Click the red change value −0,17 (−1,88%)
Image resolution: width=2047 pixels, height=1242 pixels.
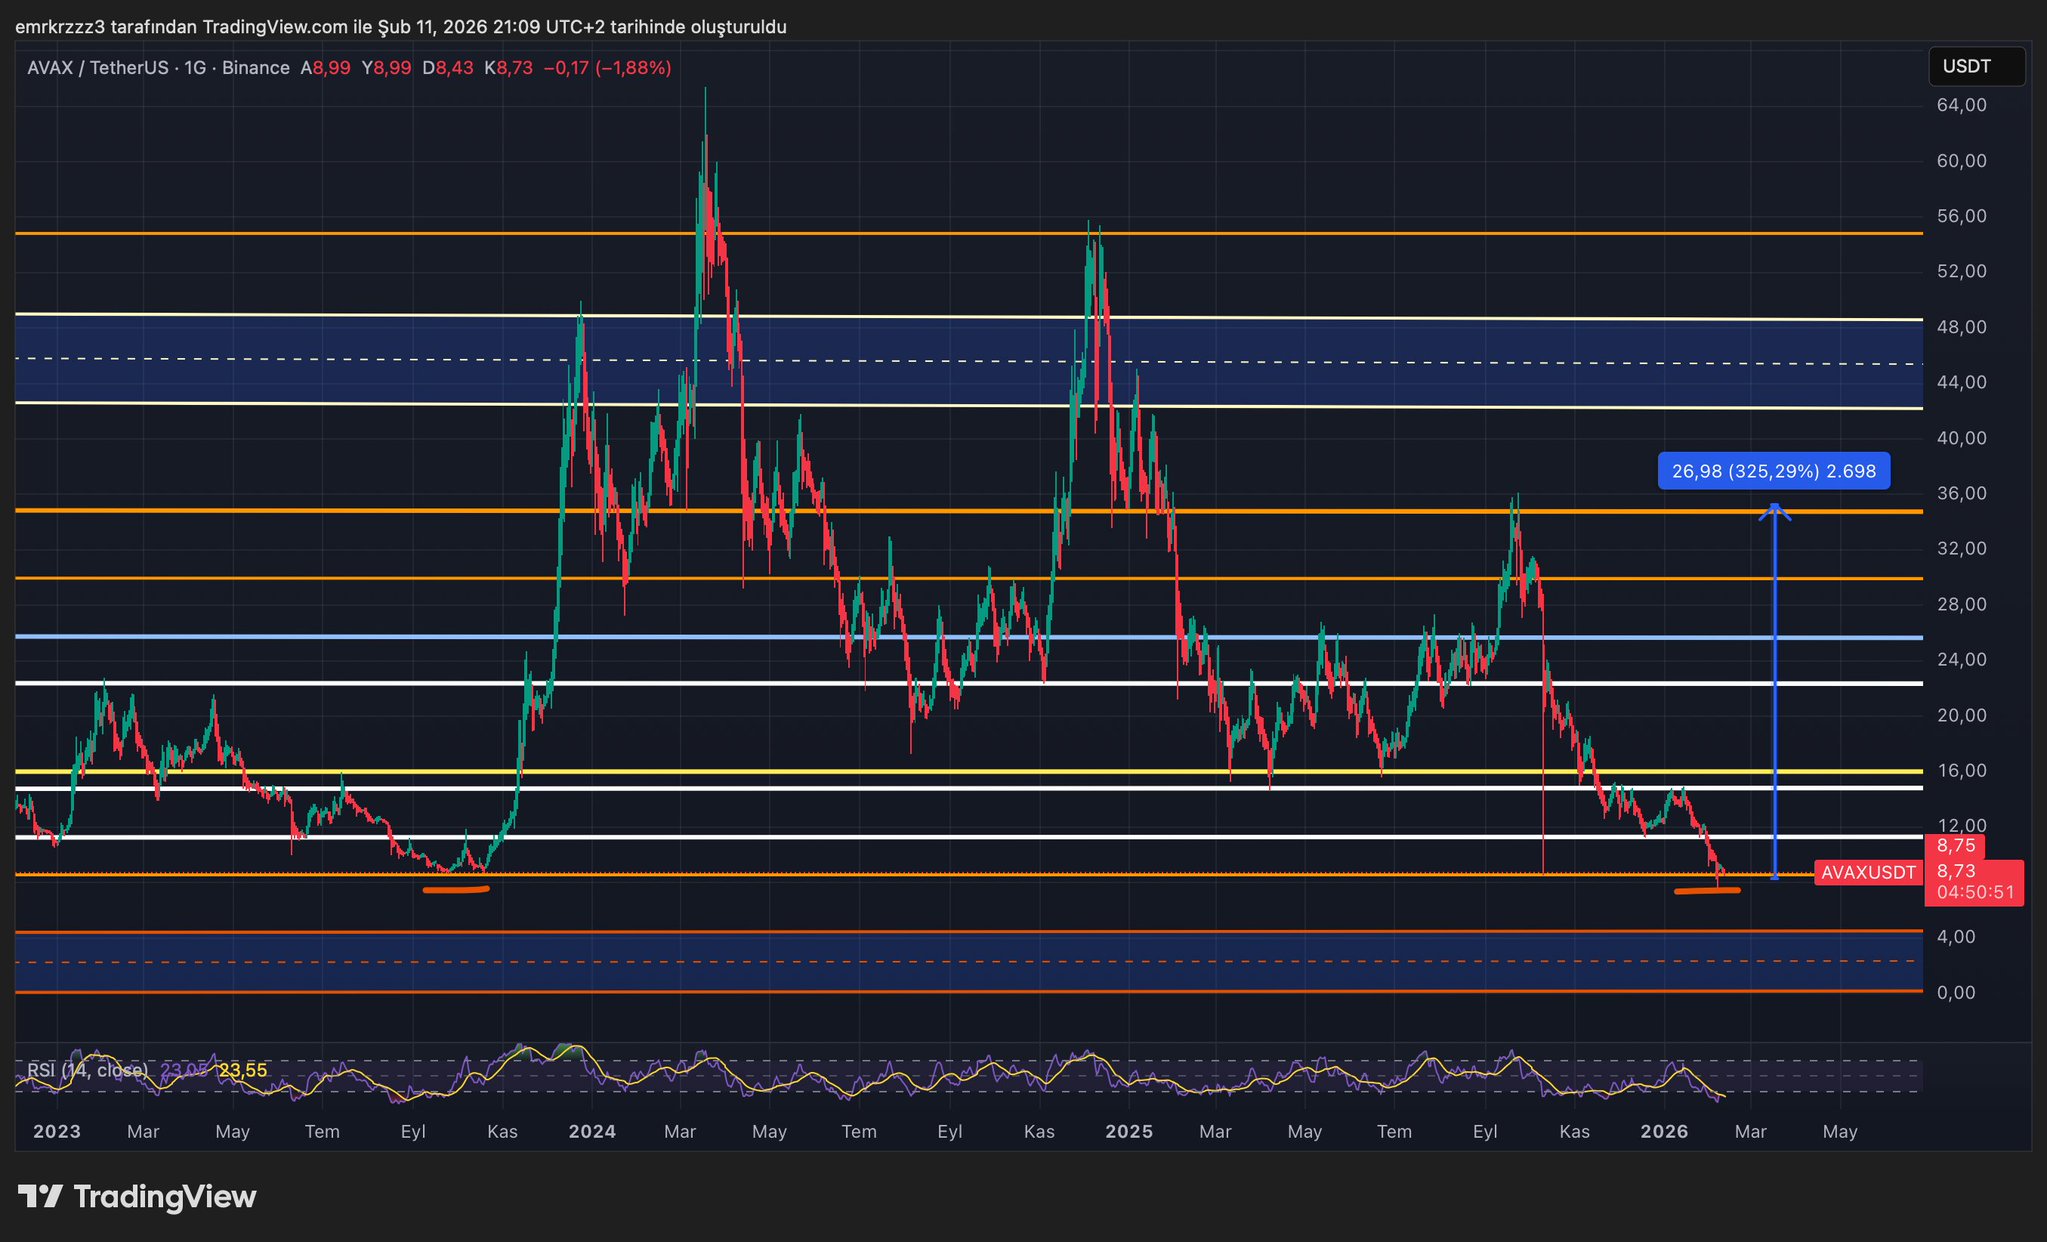(607, 68)
